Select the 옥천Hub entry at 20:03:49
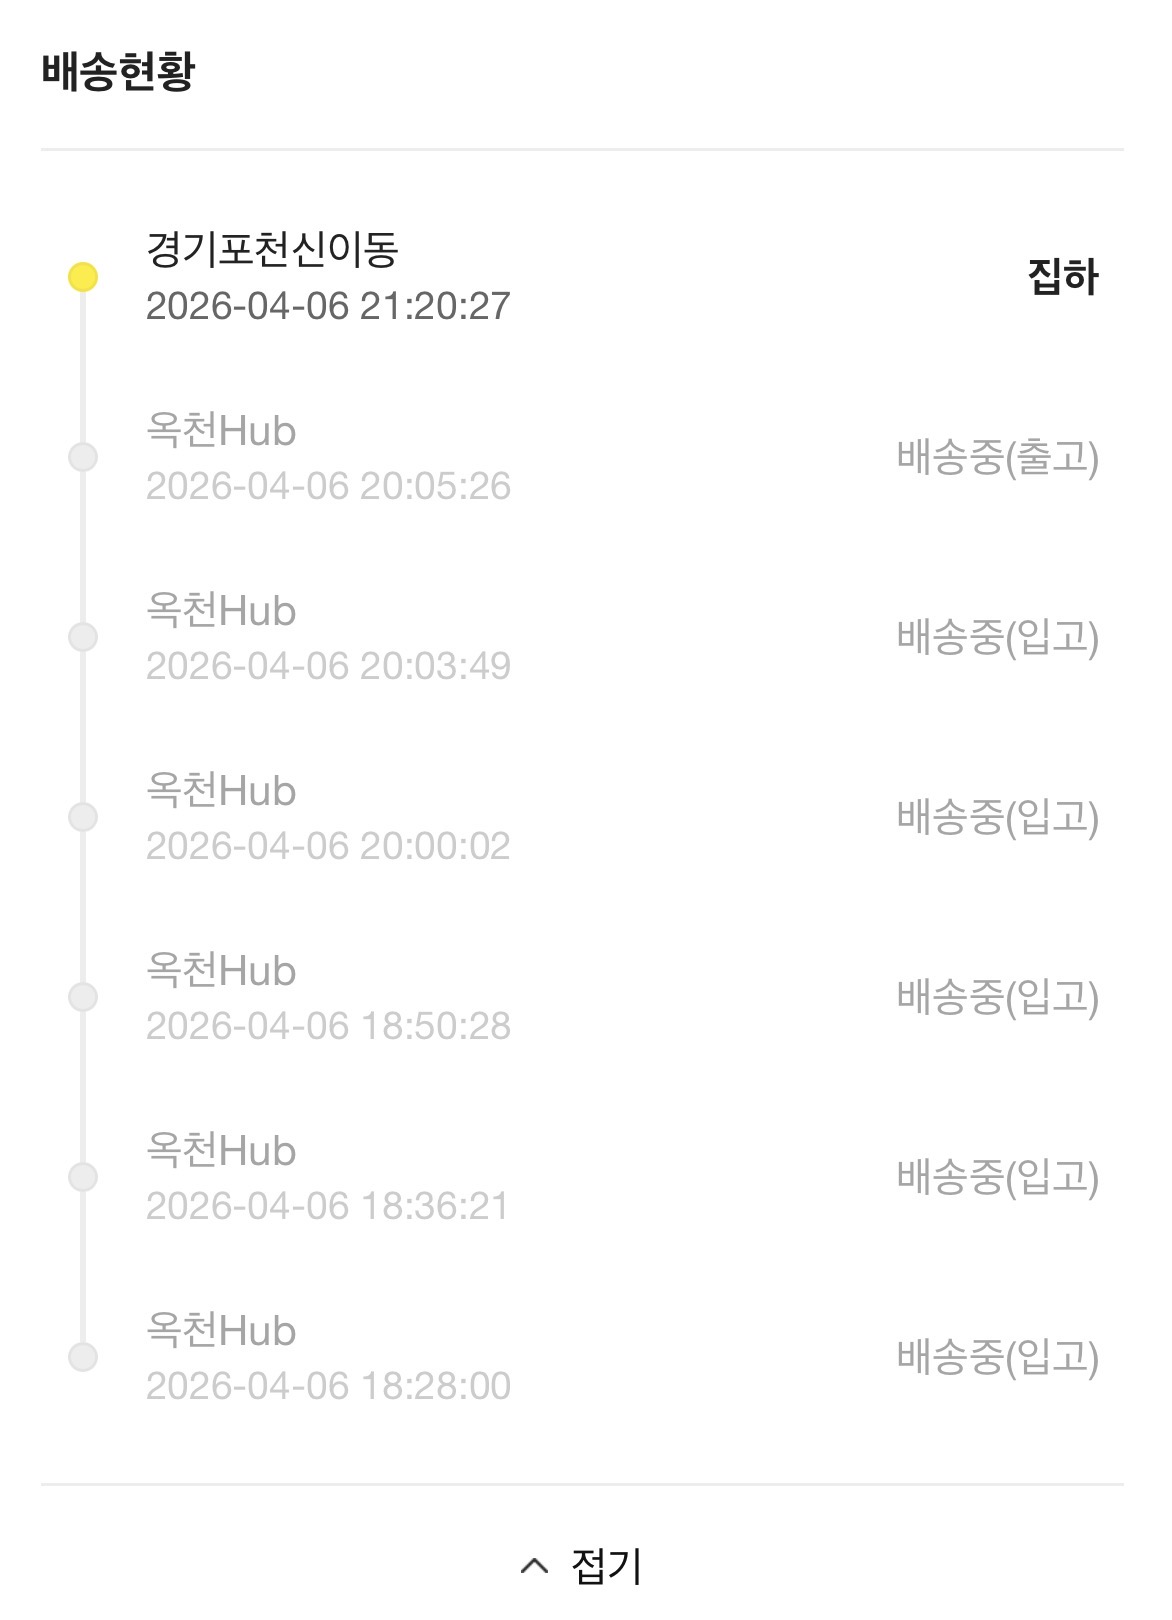1172x1620 pixels. coord(221,611)
